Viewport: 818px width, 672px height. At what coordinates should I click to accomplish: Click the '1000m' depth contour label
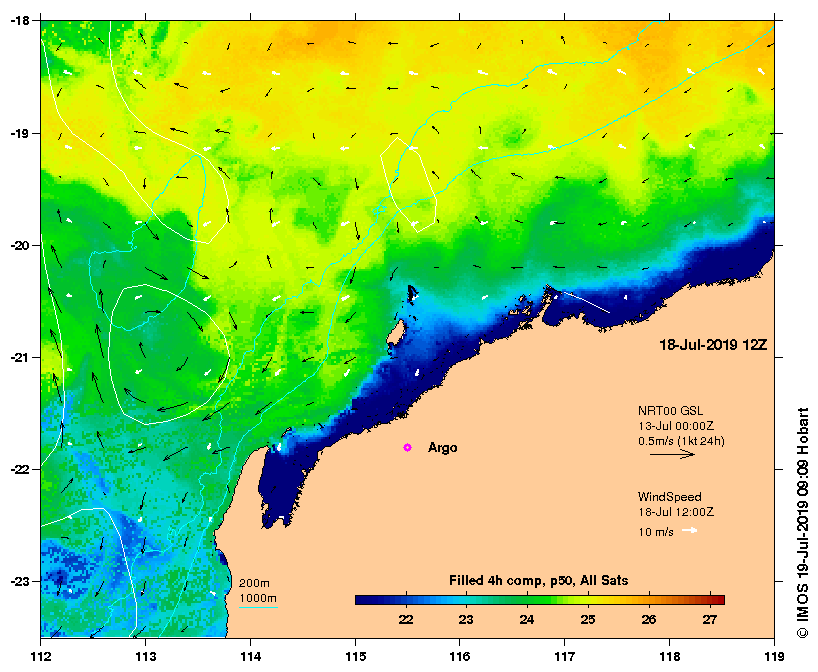click(258, 598)
